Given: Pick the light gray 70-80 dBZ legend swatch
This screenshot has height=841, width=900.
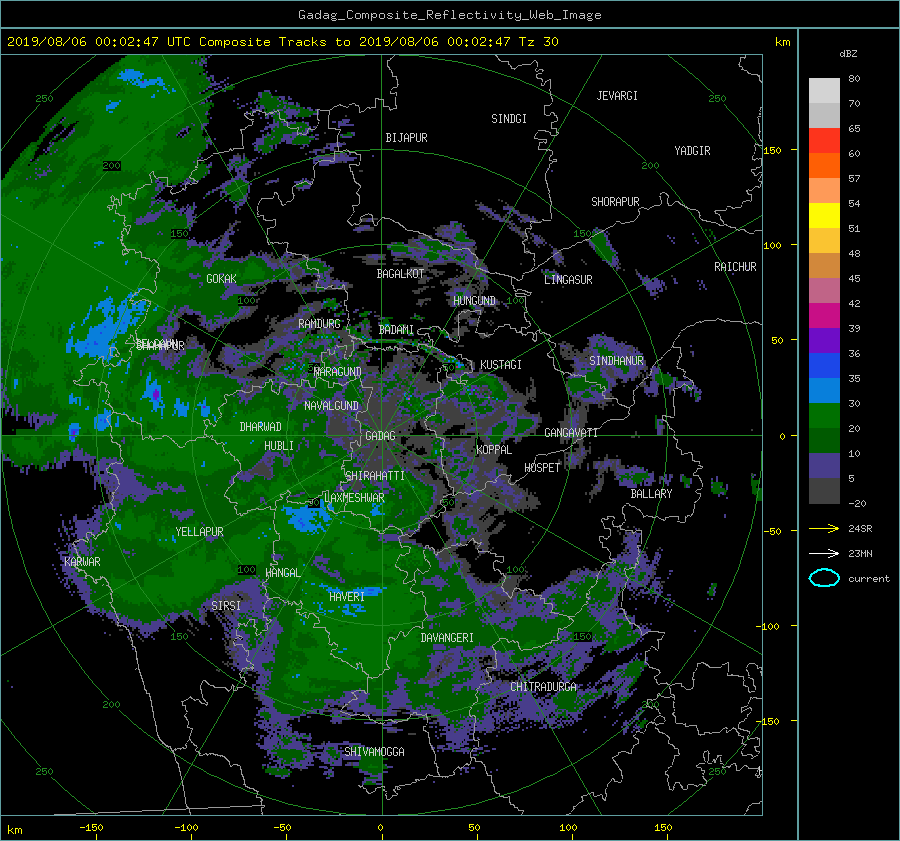Looking at the screenshot, I should 824,91.
